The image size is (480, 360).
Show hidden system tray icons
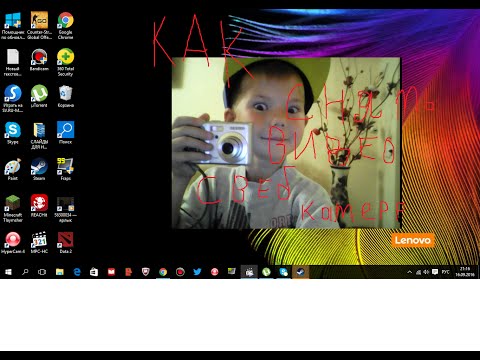pos(409,272)
